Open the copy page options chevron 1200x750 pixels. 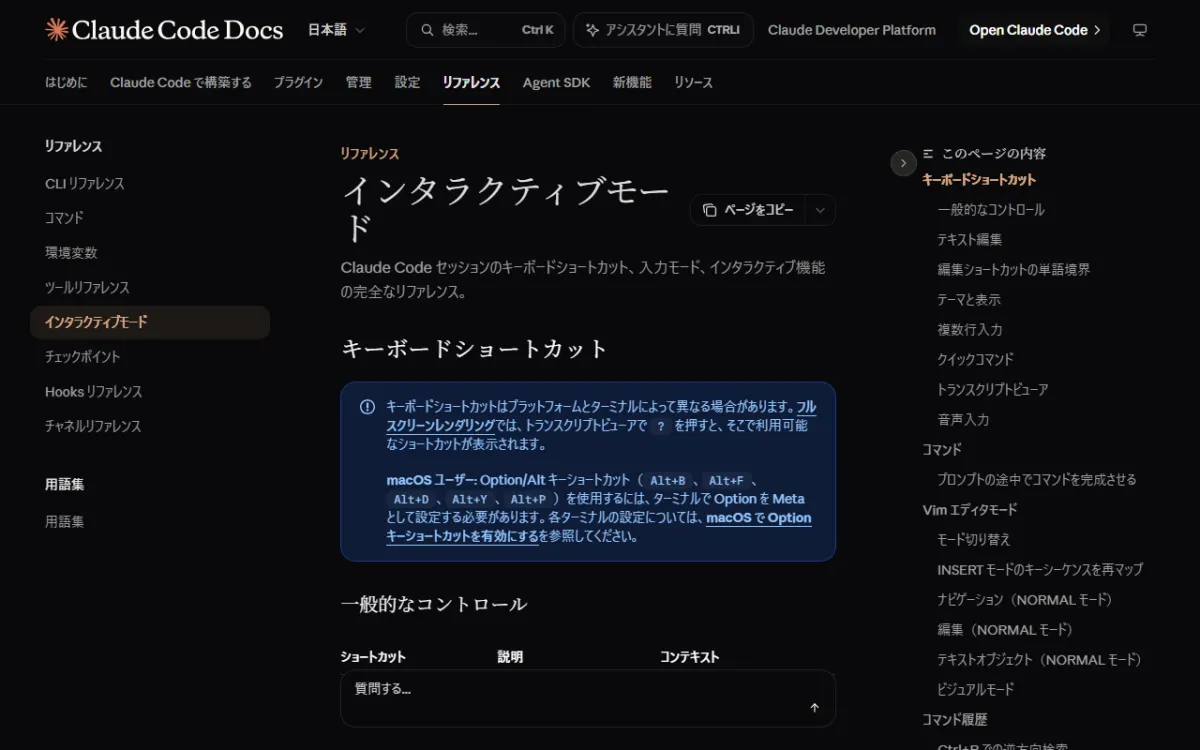point(820,210)
